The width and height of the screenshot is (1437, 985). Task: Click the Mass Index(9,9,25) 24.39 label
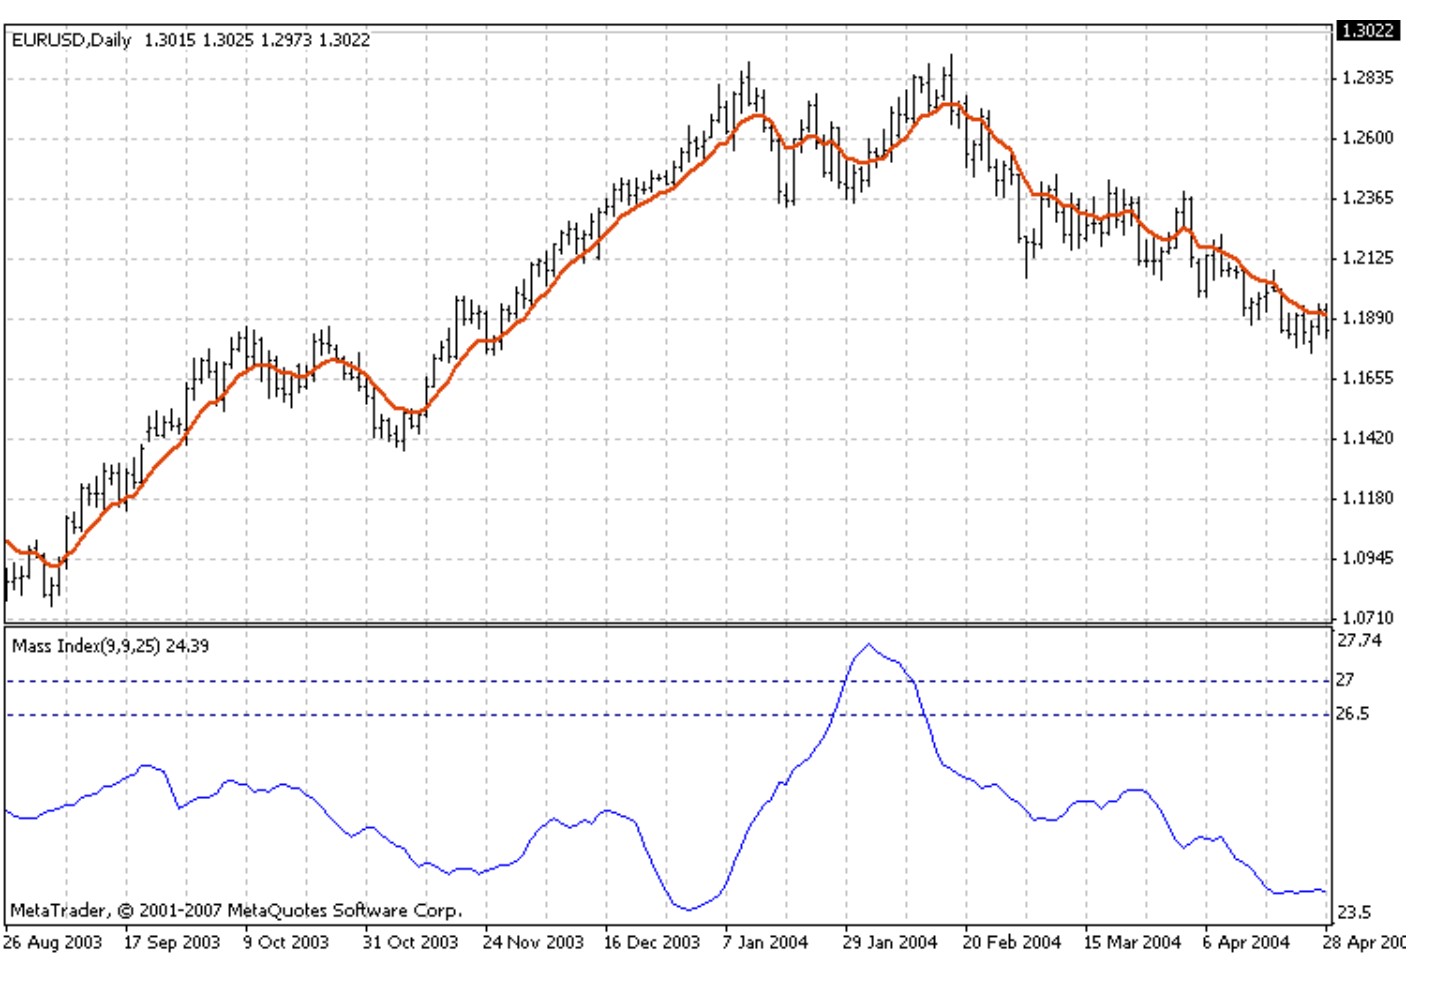[110, 646]
